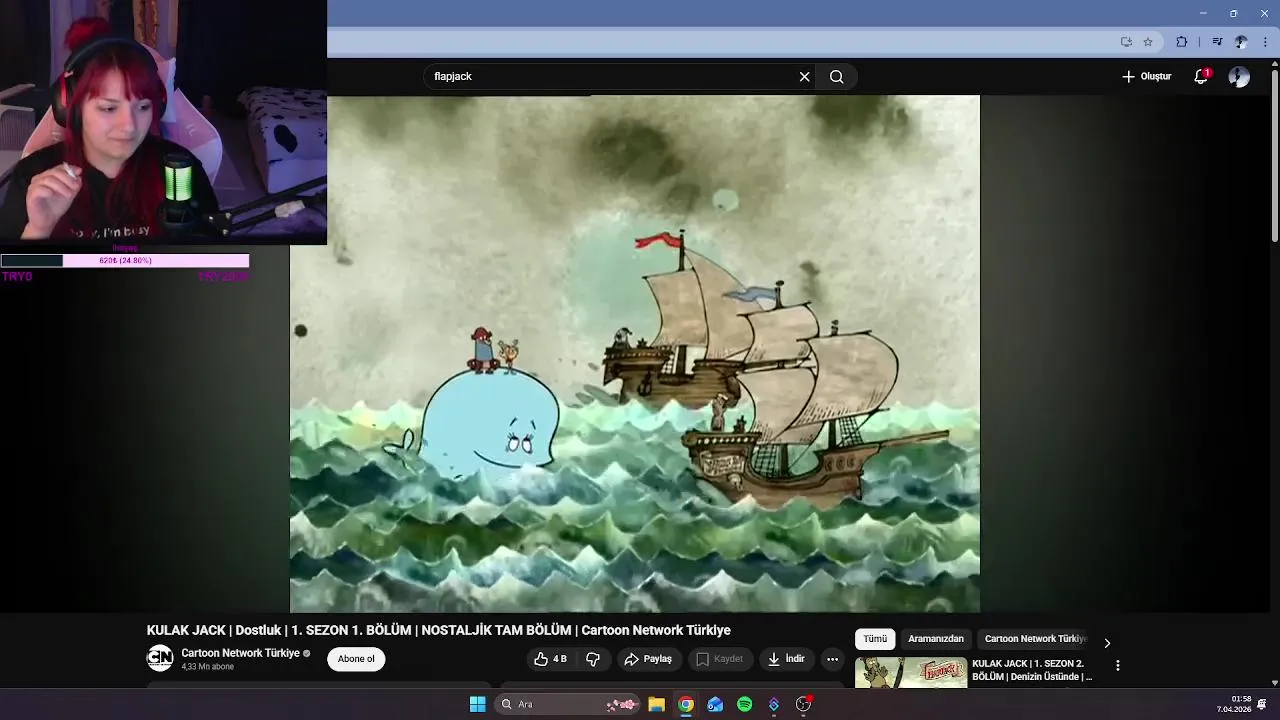Like the video with thumbs up
The image size is (1280, 720).
pos(550,659)
